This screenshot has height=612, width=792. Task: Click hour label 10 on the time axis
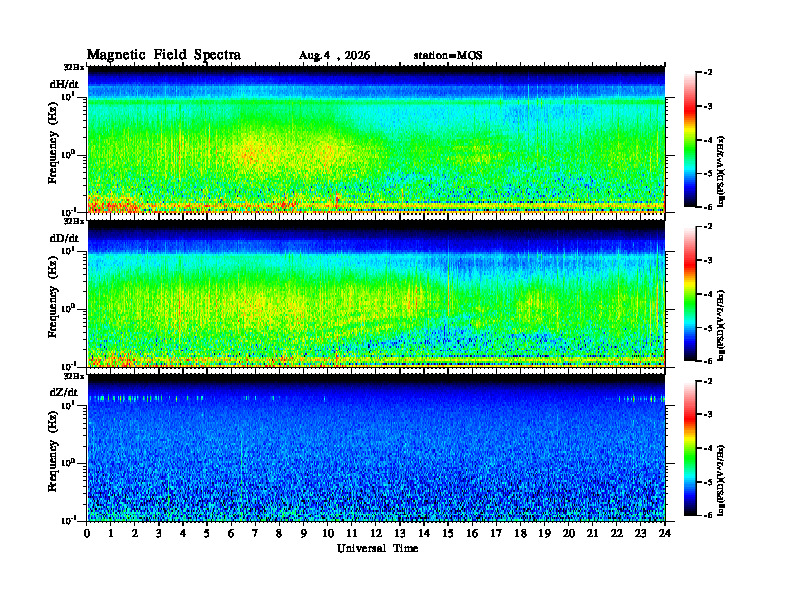tap(327, 533)
